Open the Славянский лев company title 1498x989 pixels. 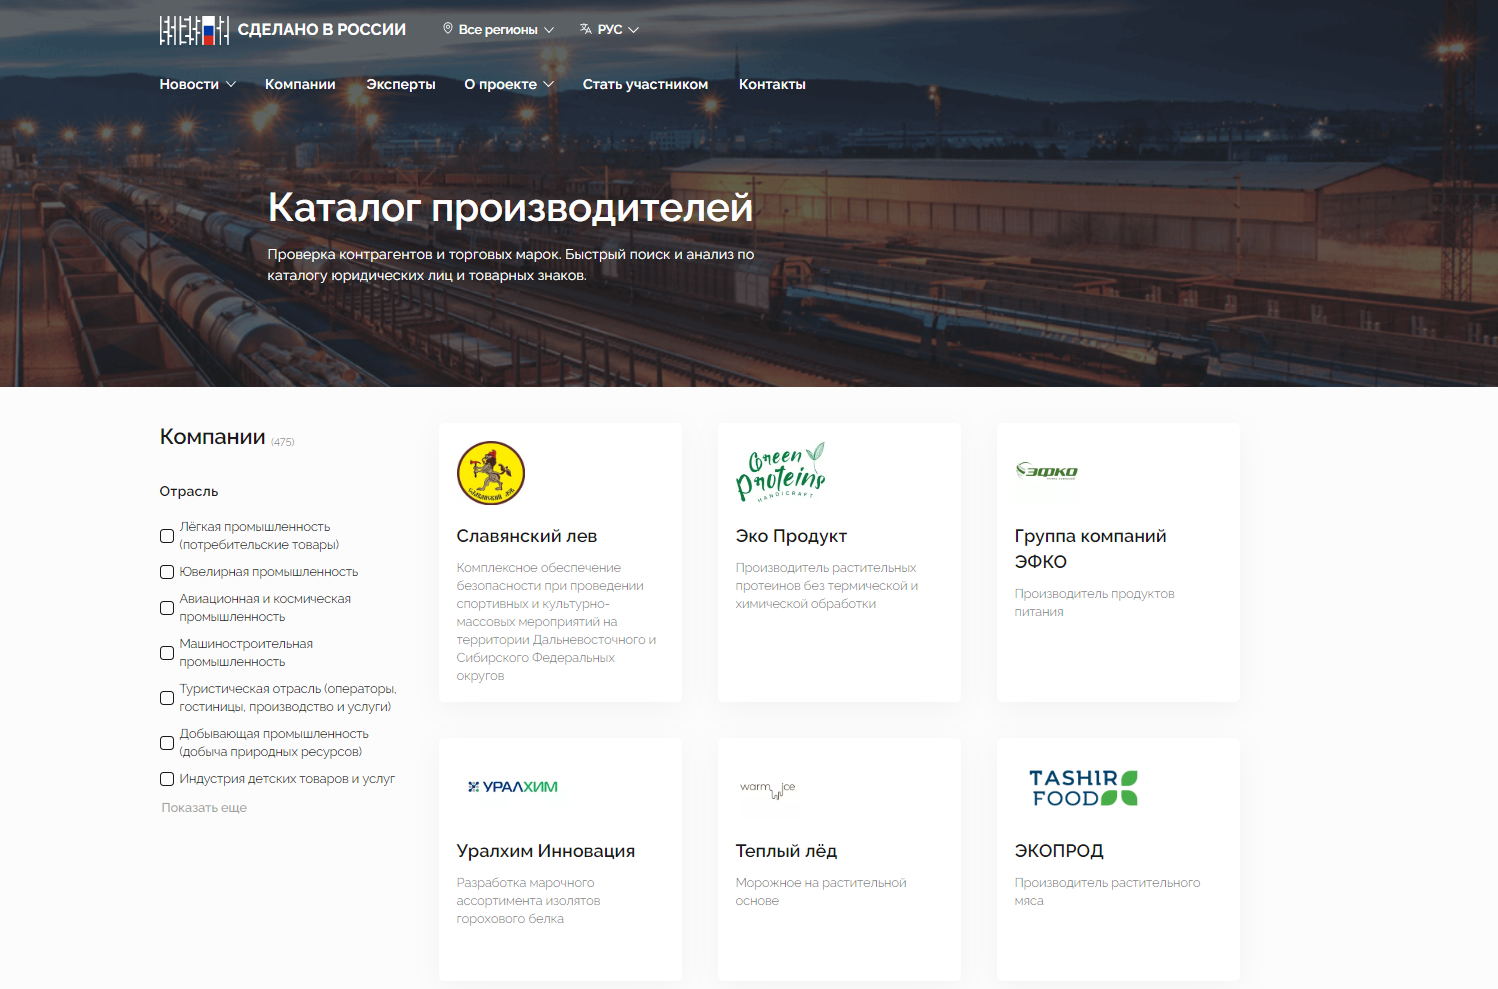pos(527,536)
